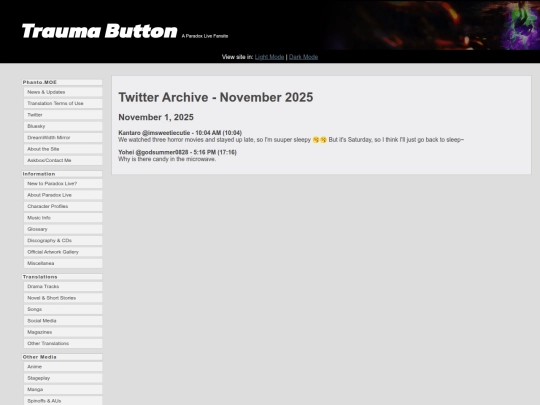Image resolution: width=540 pixels, height=405 pixels.
Task: Browse Discography & CDs
Action: pos(63,240)
